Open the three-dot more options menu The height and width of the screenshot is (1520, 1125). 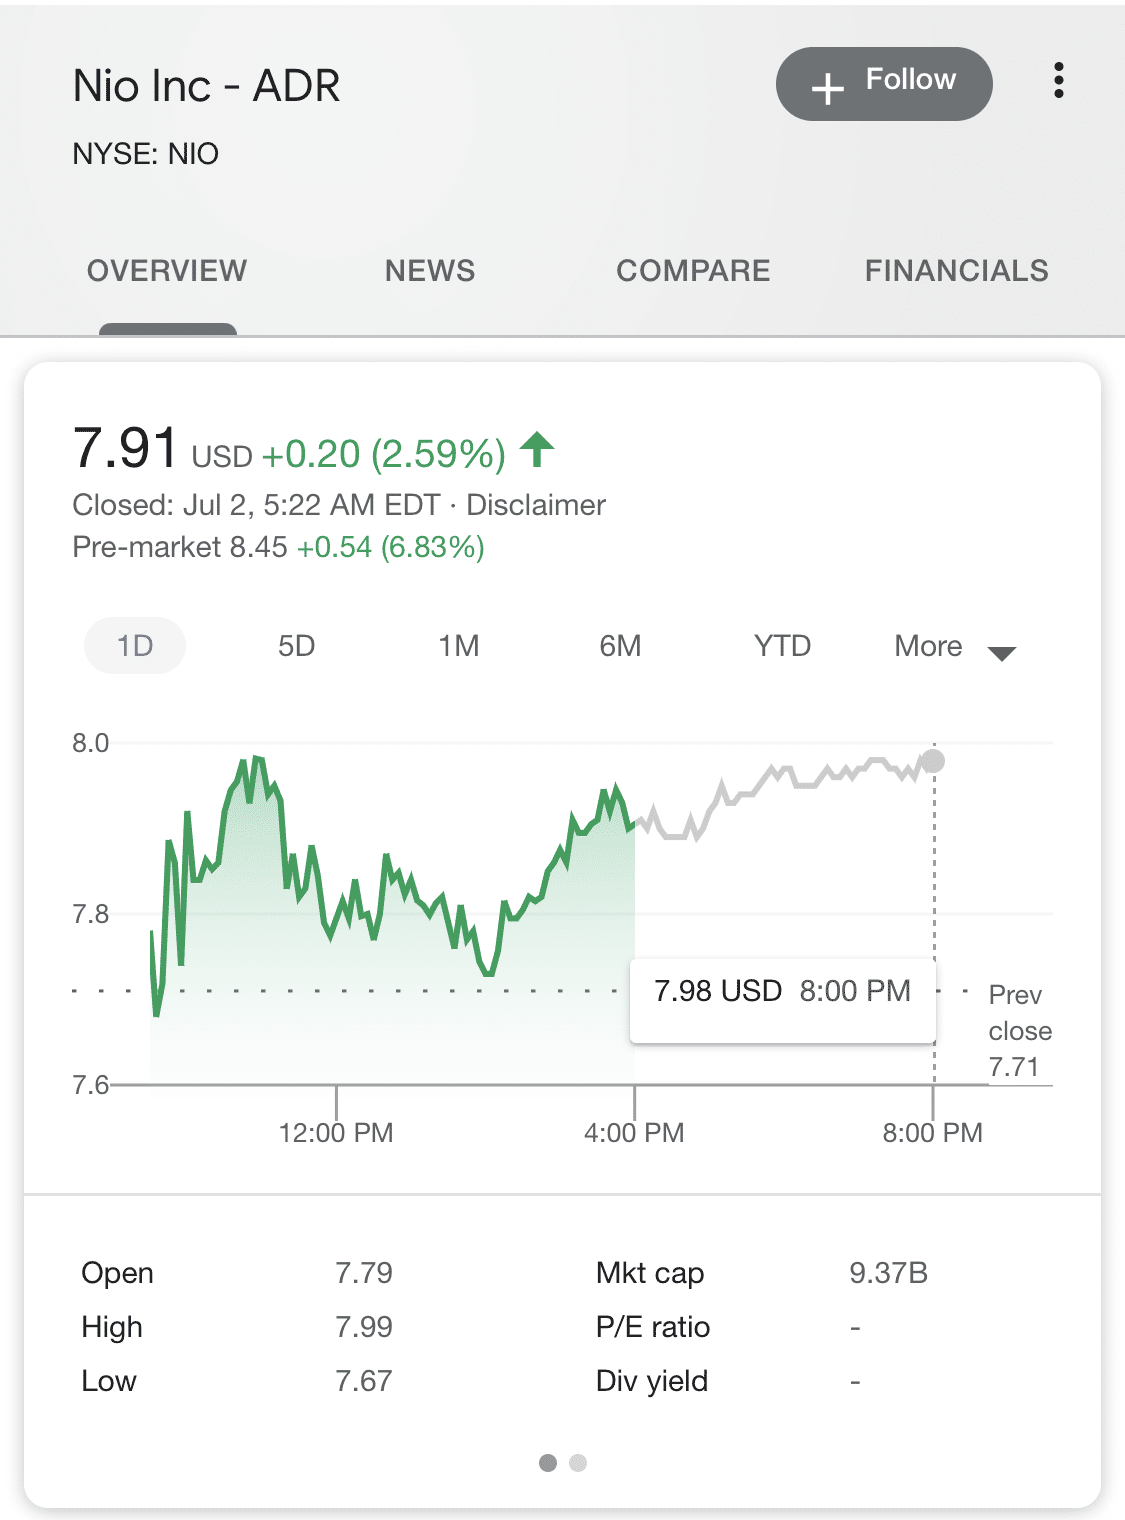(x=1058, y=81)
